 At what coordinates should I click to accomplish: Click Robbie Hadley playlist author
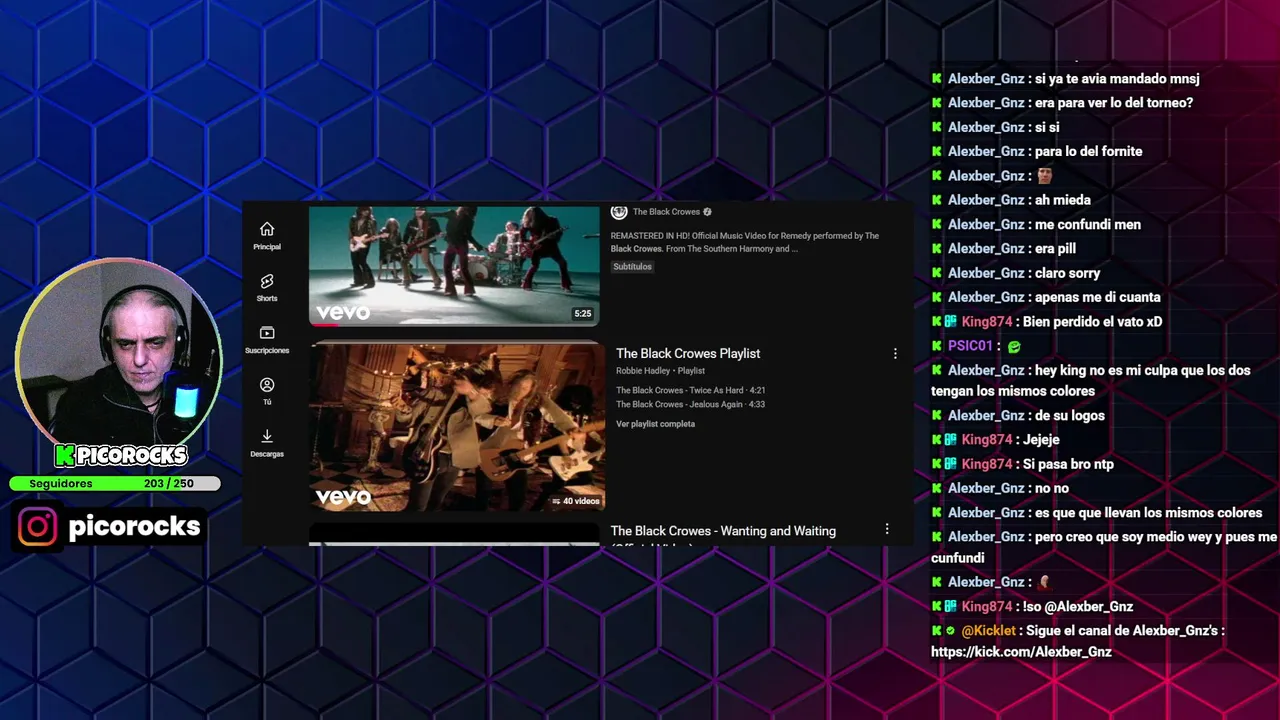643,371
